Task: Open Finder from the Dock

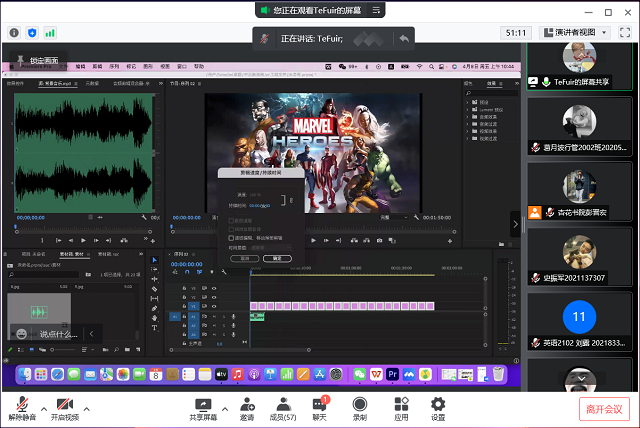Action: point(25,374)
